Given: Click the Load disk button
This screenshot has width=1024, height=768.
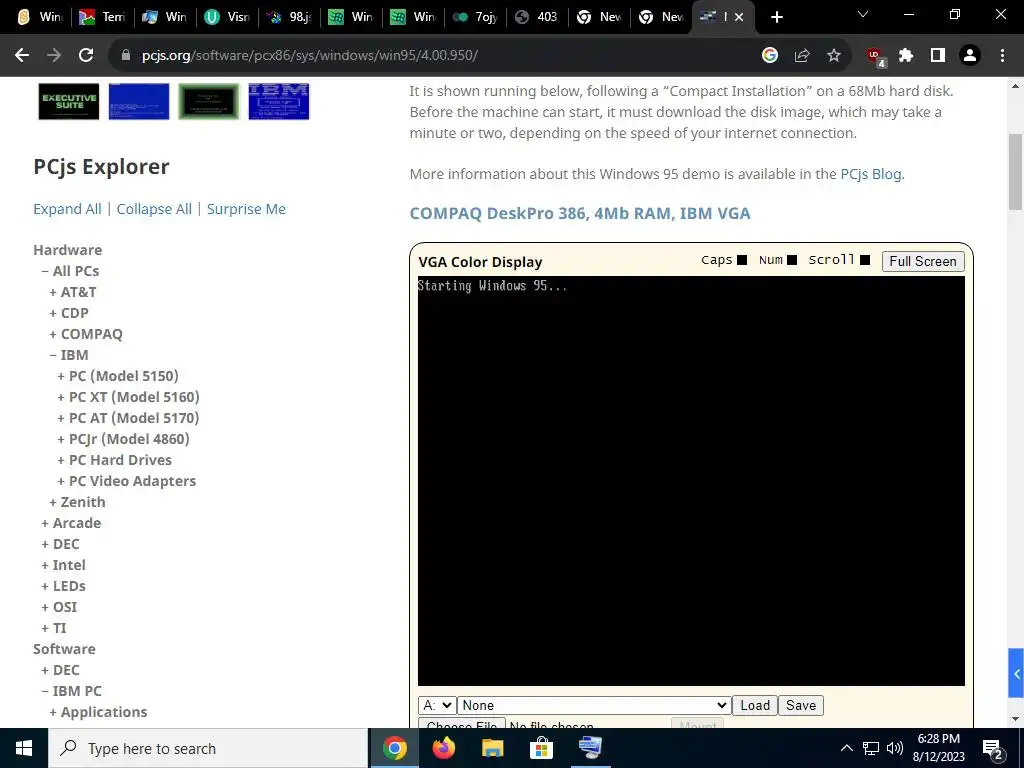Looking at the screenshot, I should [x=755, y=705].
